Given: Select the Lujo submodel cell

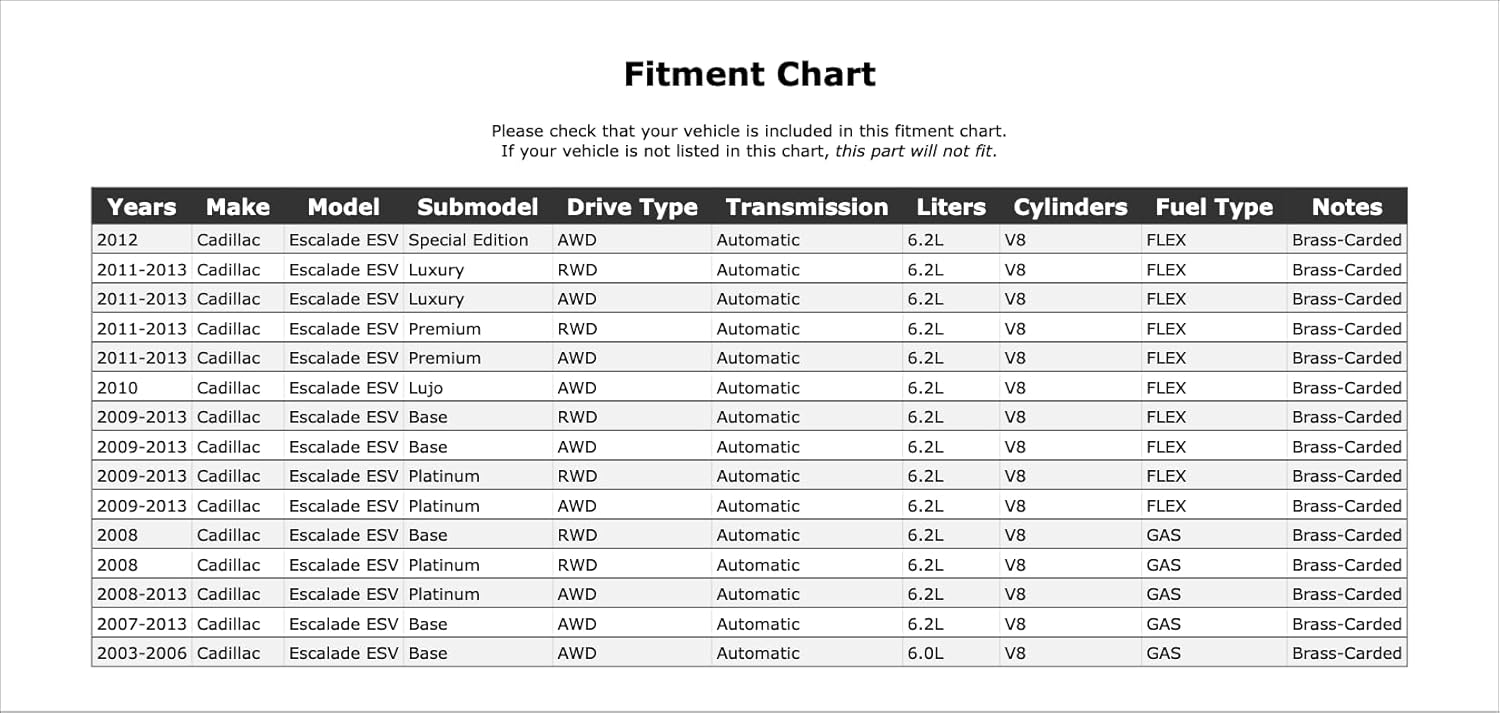Looking at the screenshot, I should [x=425, y=388].
